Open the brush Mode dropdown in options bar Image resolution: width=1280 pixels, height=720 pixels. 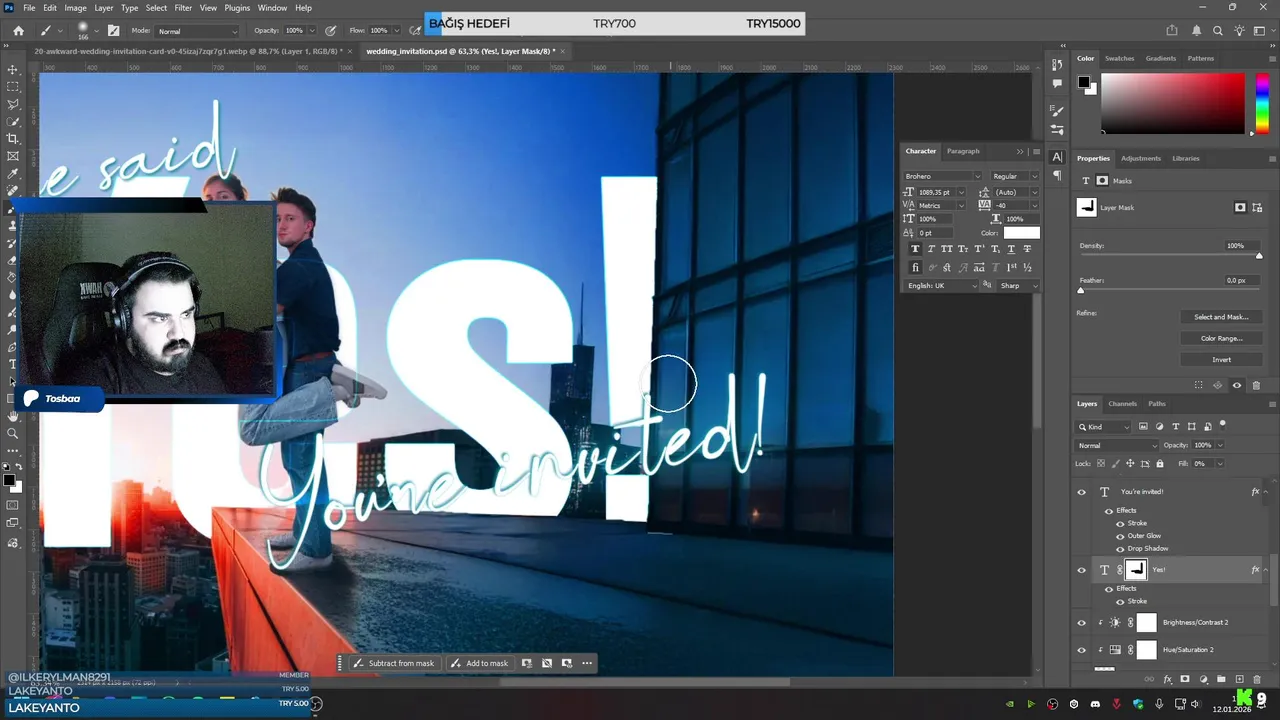[x=198, y=31]
